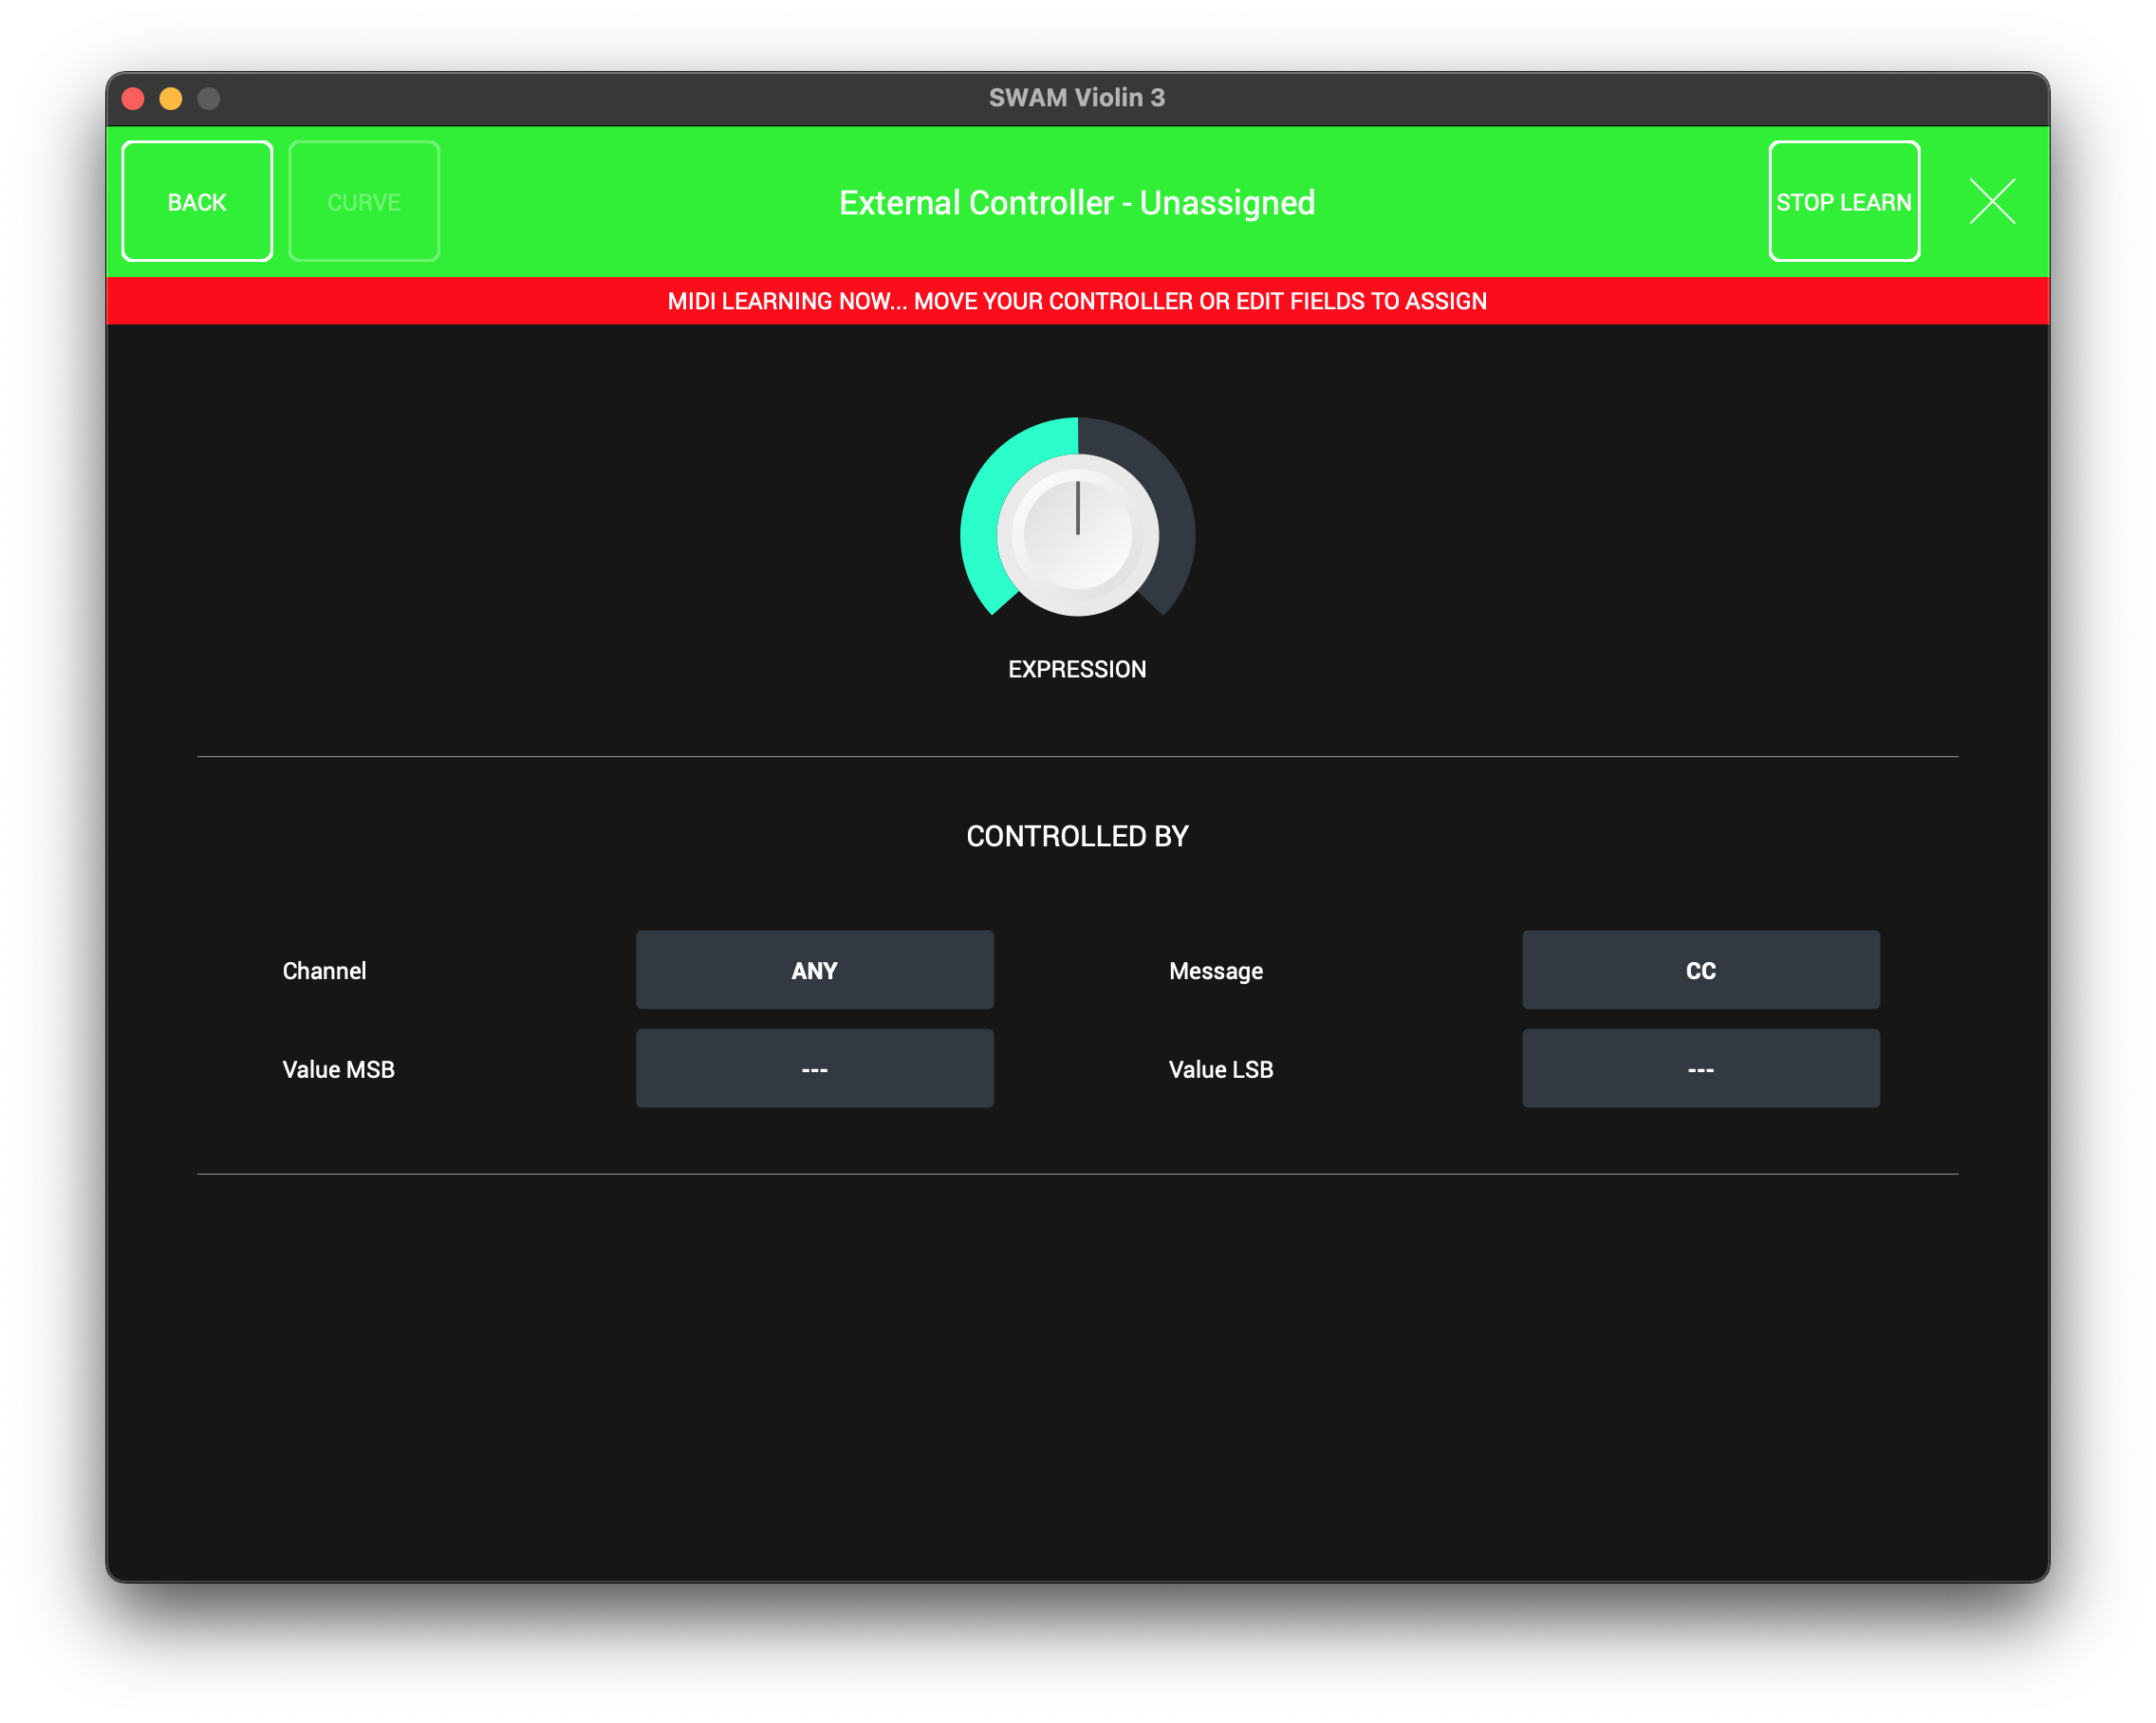
Task: Open the CURVE editor button
Action: point(364,202)
